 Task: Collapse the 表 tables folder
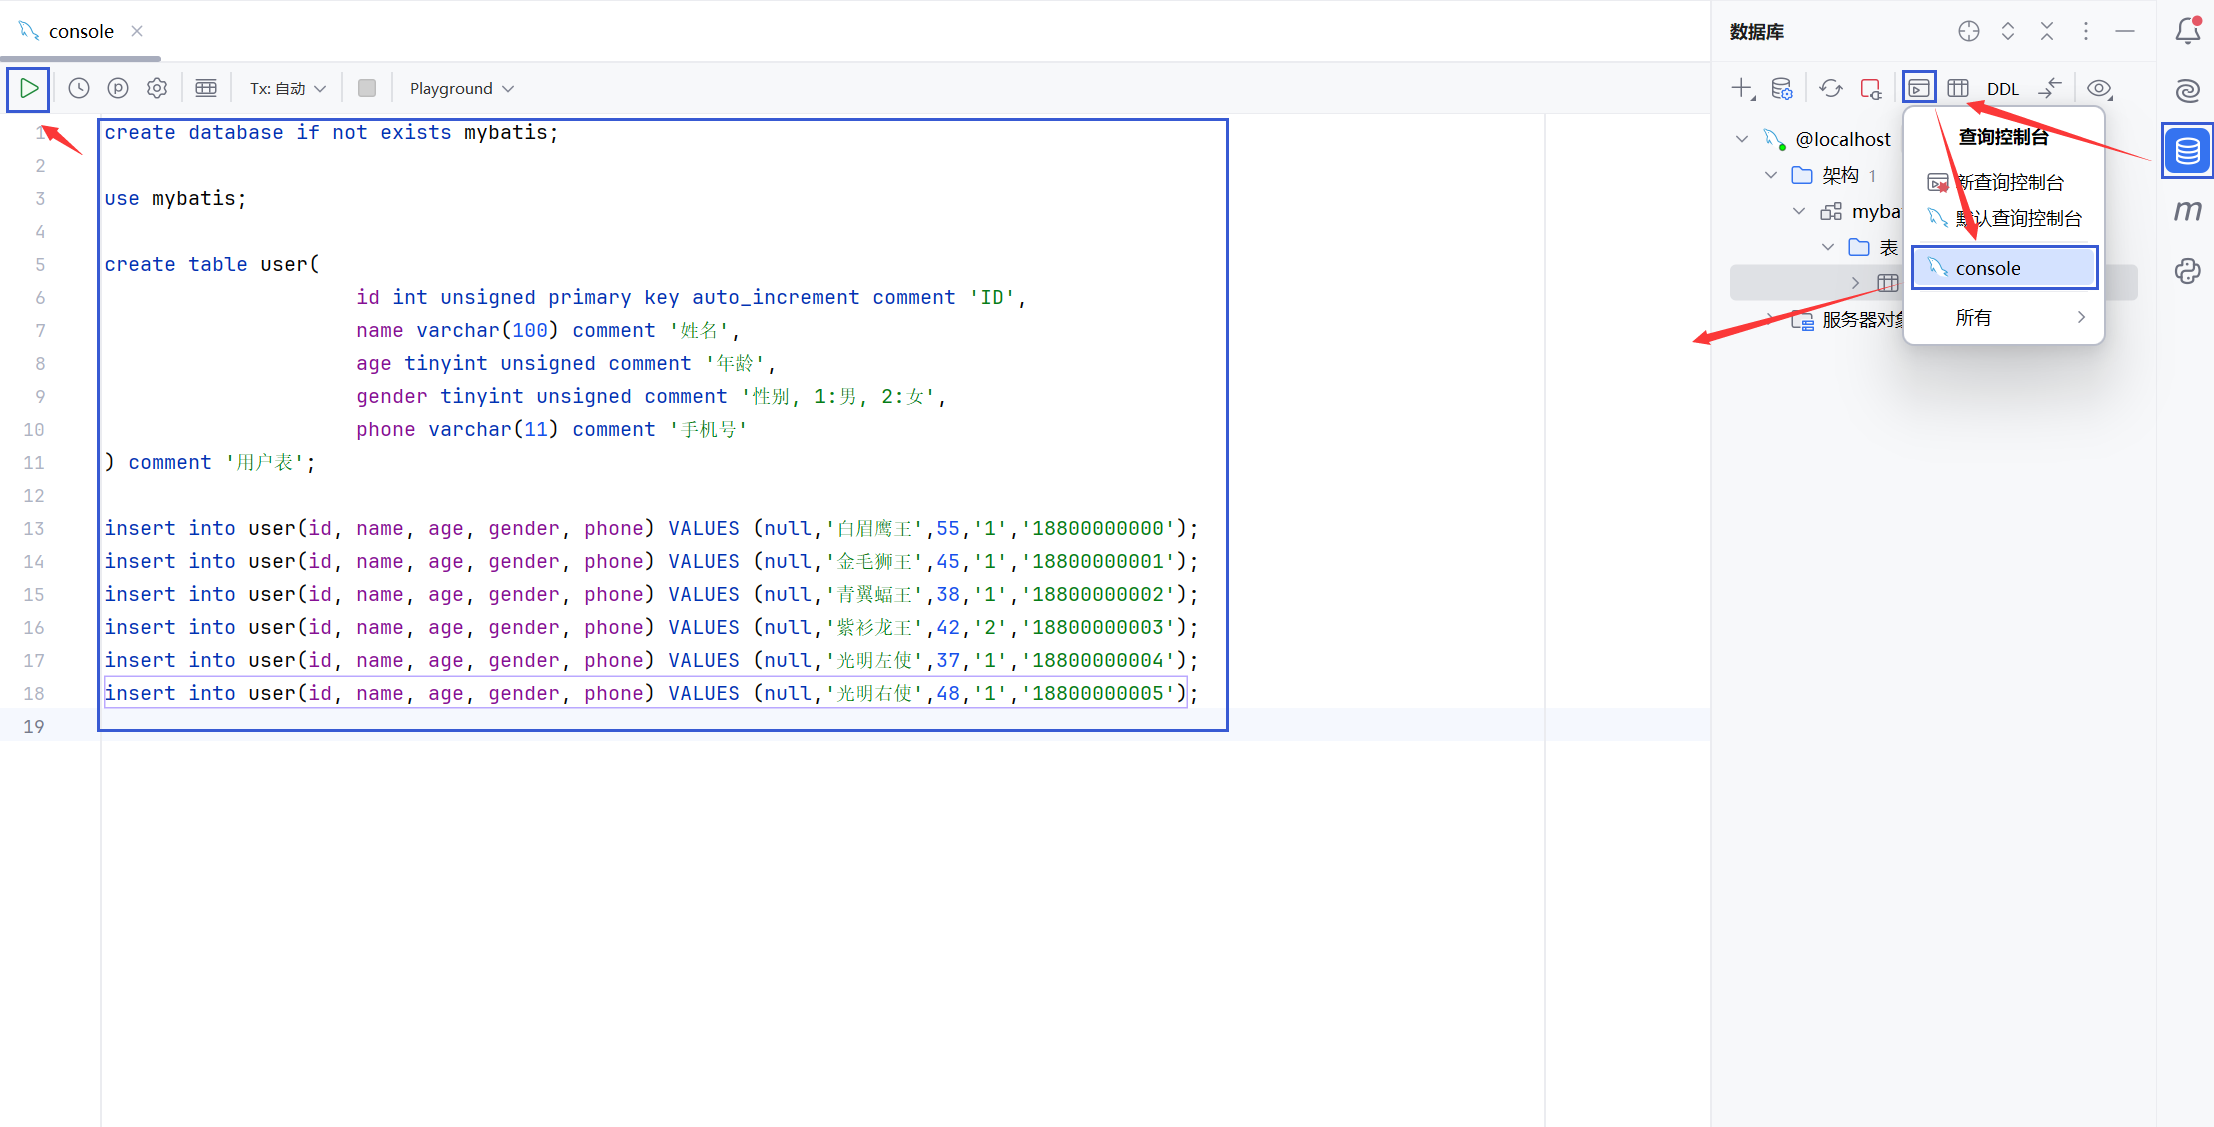pos(1828,247)
